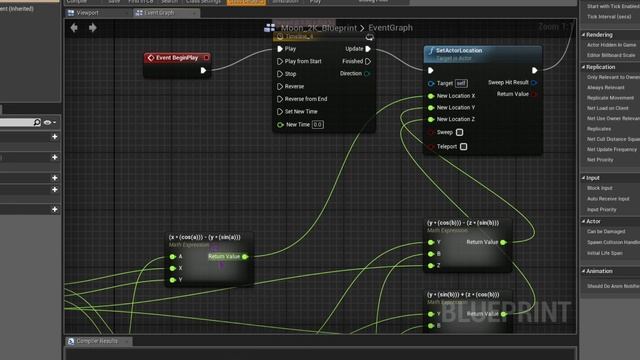Click the Reverse from End pin
Viewport: 640px width, 360px height.
pos(280,99)
